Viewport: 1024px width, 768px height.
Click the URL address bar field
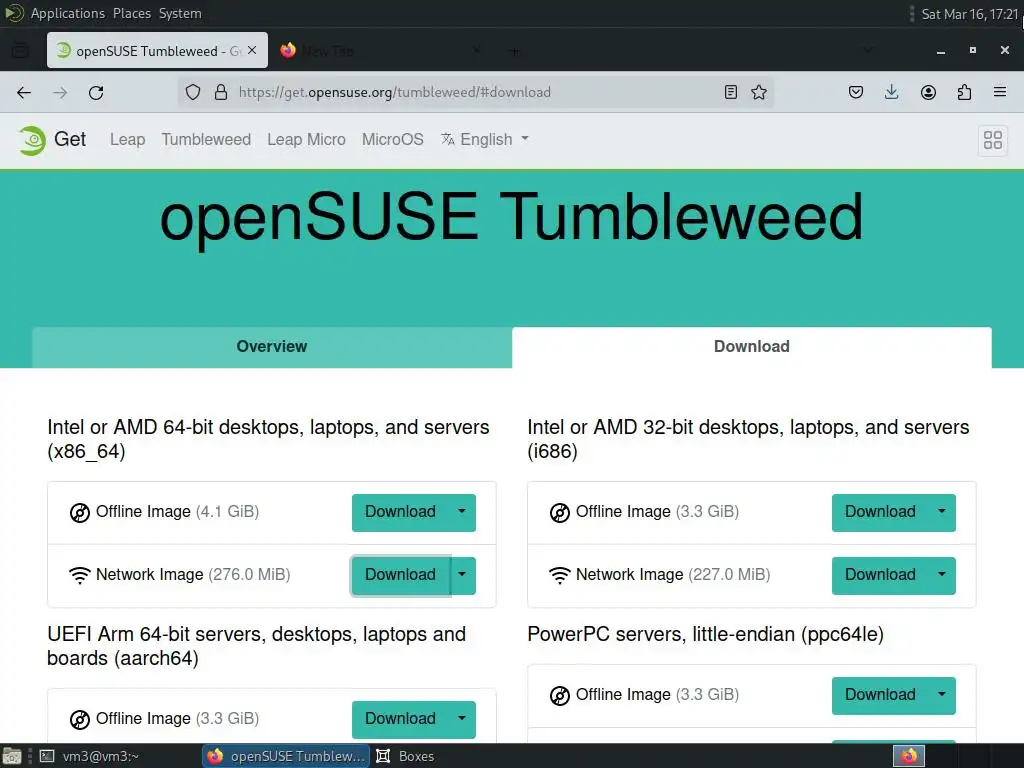[x=475, y=92]
